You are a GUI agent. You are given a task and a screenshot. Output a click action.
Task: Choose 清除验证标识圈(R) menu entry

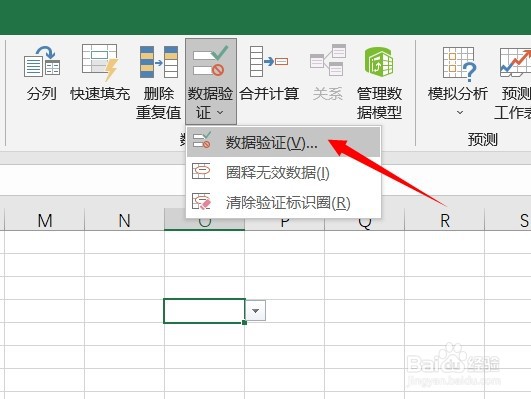(x=284, y=202)
